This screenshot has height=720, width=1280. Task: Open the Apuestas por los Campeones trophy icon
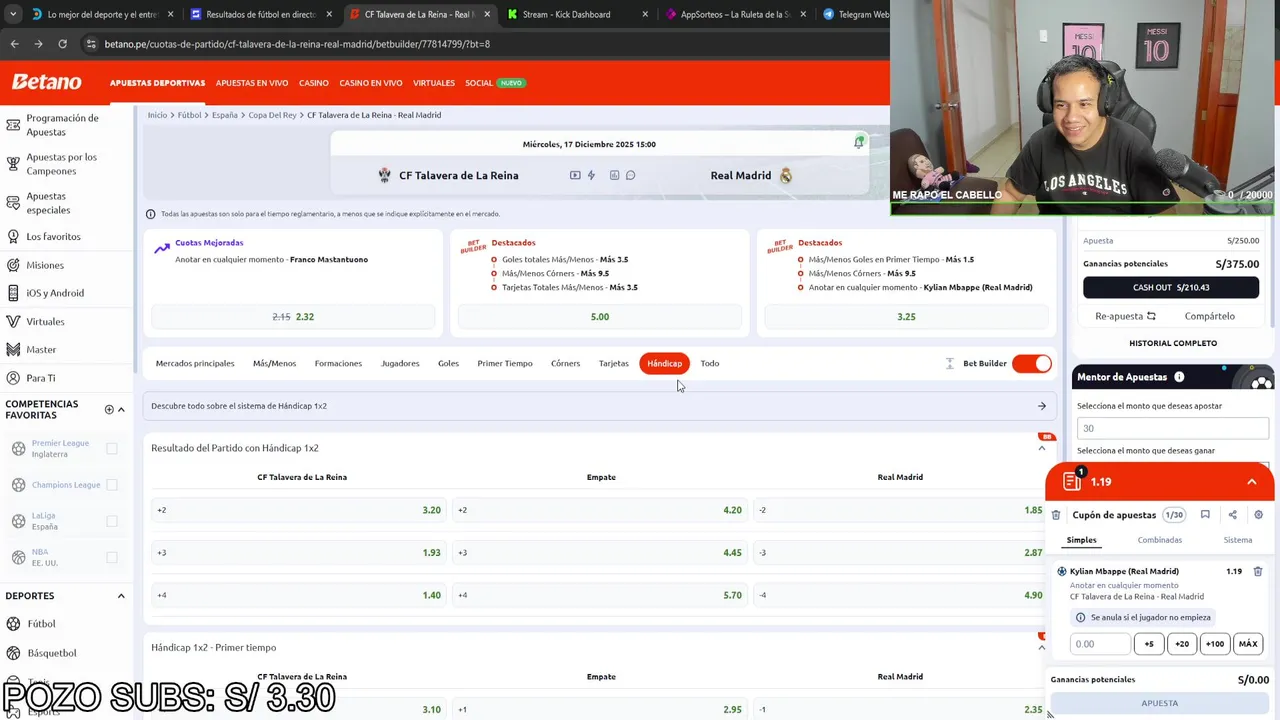[13, 164]
